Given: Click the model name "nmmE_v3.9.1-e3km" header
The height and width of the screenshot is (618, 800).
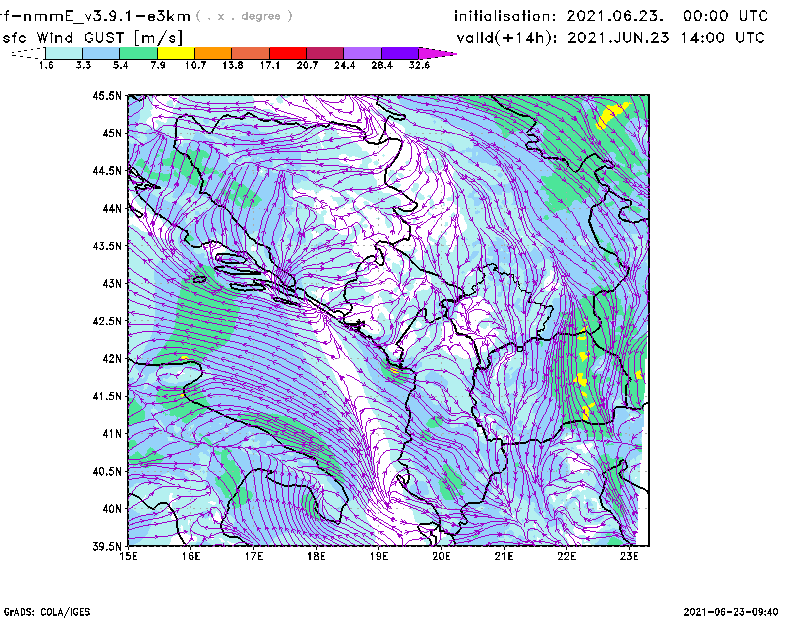Looking at the screenshot, I should [104, 16].
